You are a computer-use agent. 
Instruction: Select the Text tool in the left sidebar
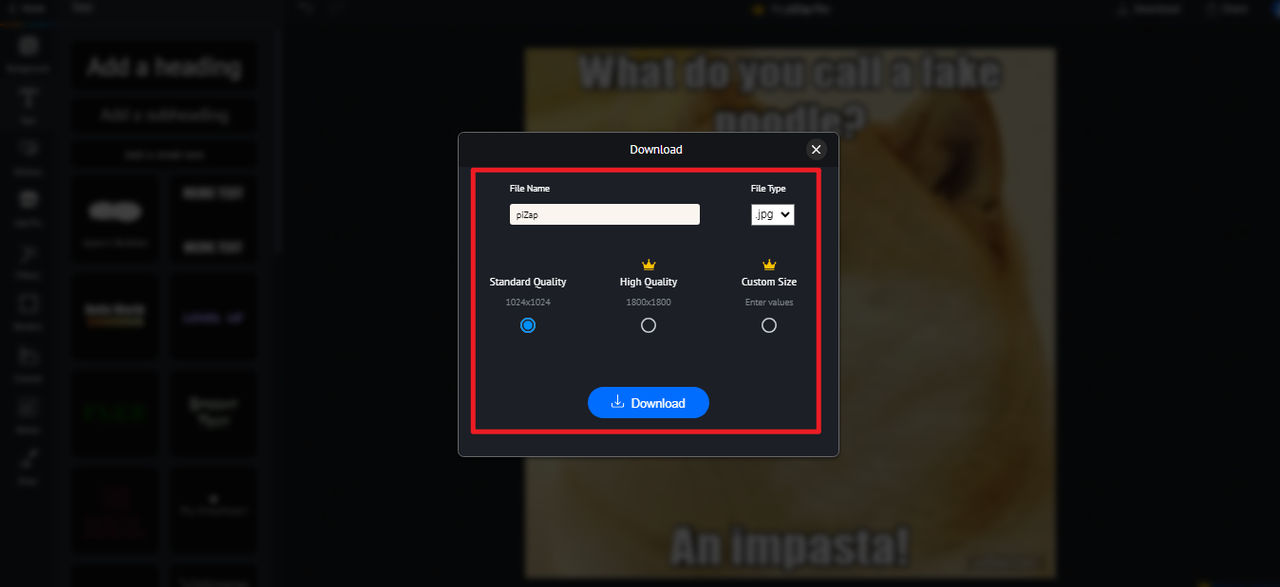point(29,103)
